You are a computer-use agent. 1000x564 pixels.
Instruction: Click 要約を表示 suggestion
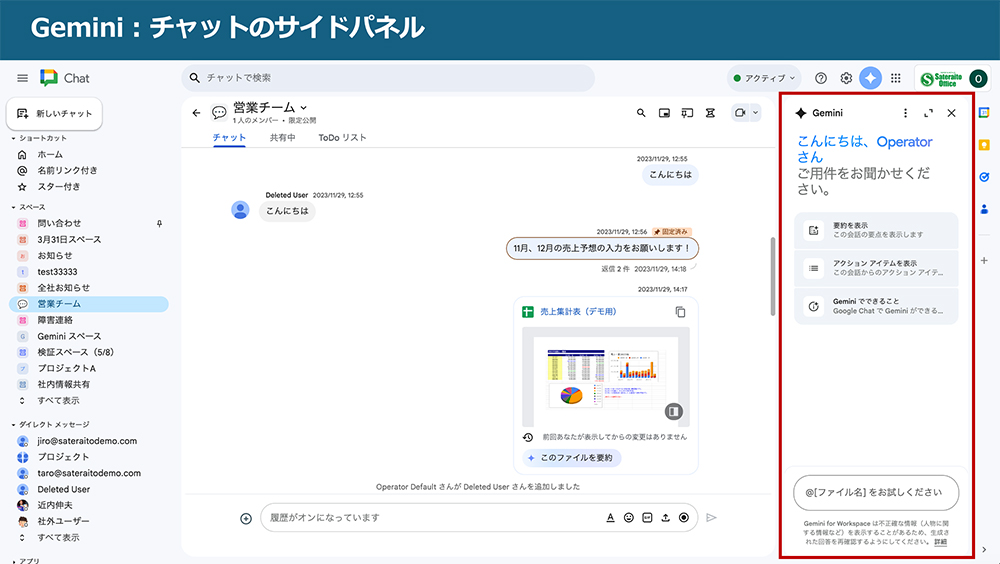point(876,230)
